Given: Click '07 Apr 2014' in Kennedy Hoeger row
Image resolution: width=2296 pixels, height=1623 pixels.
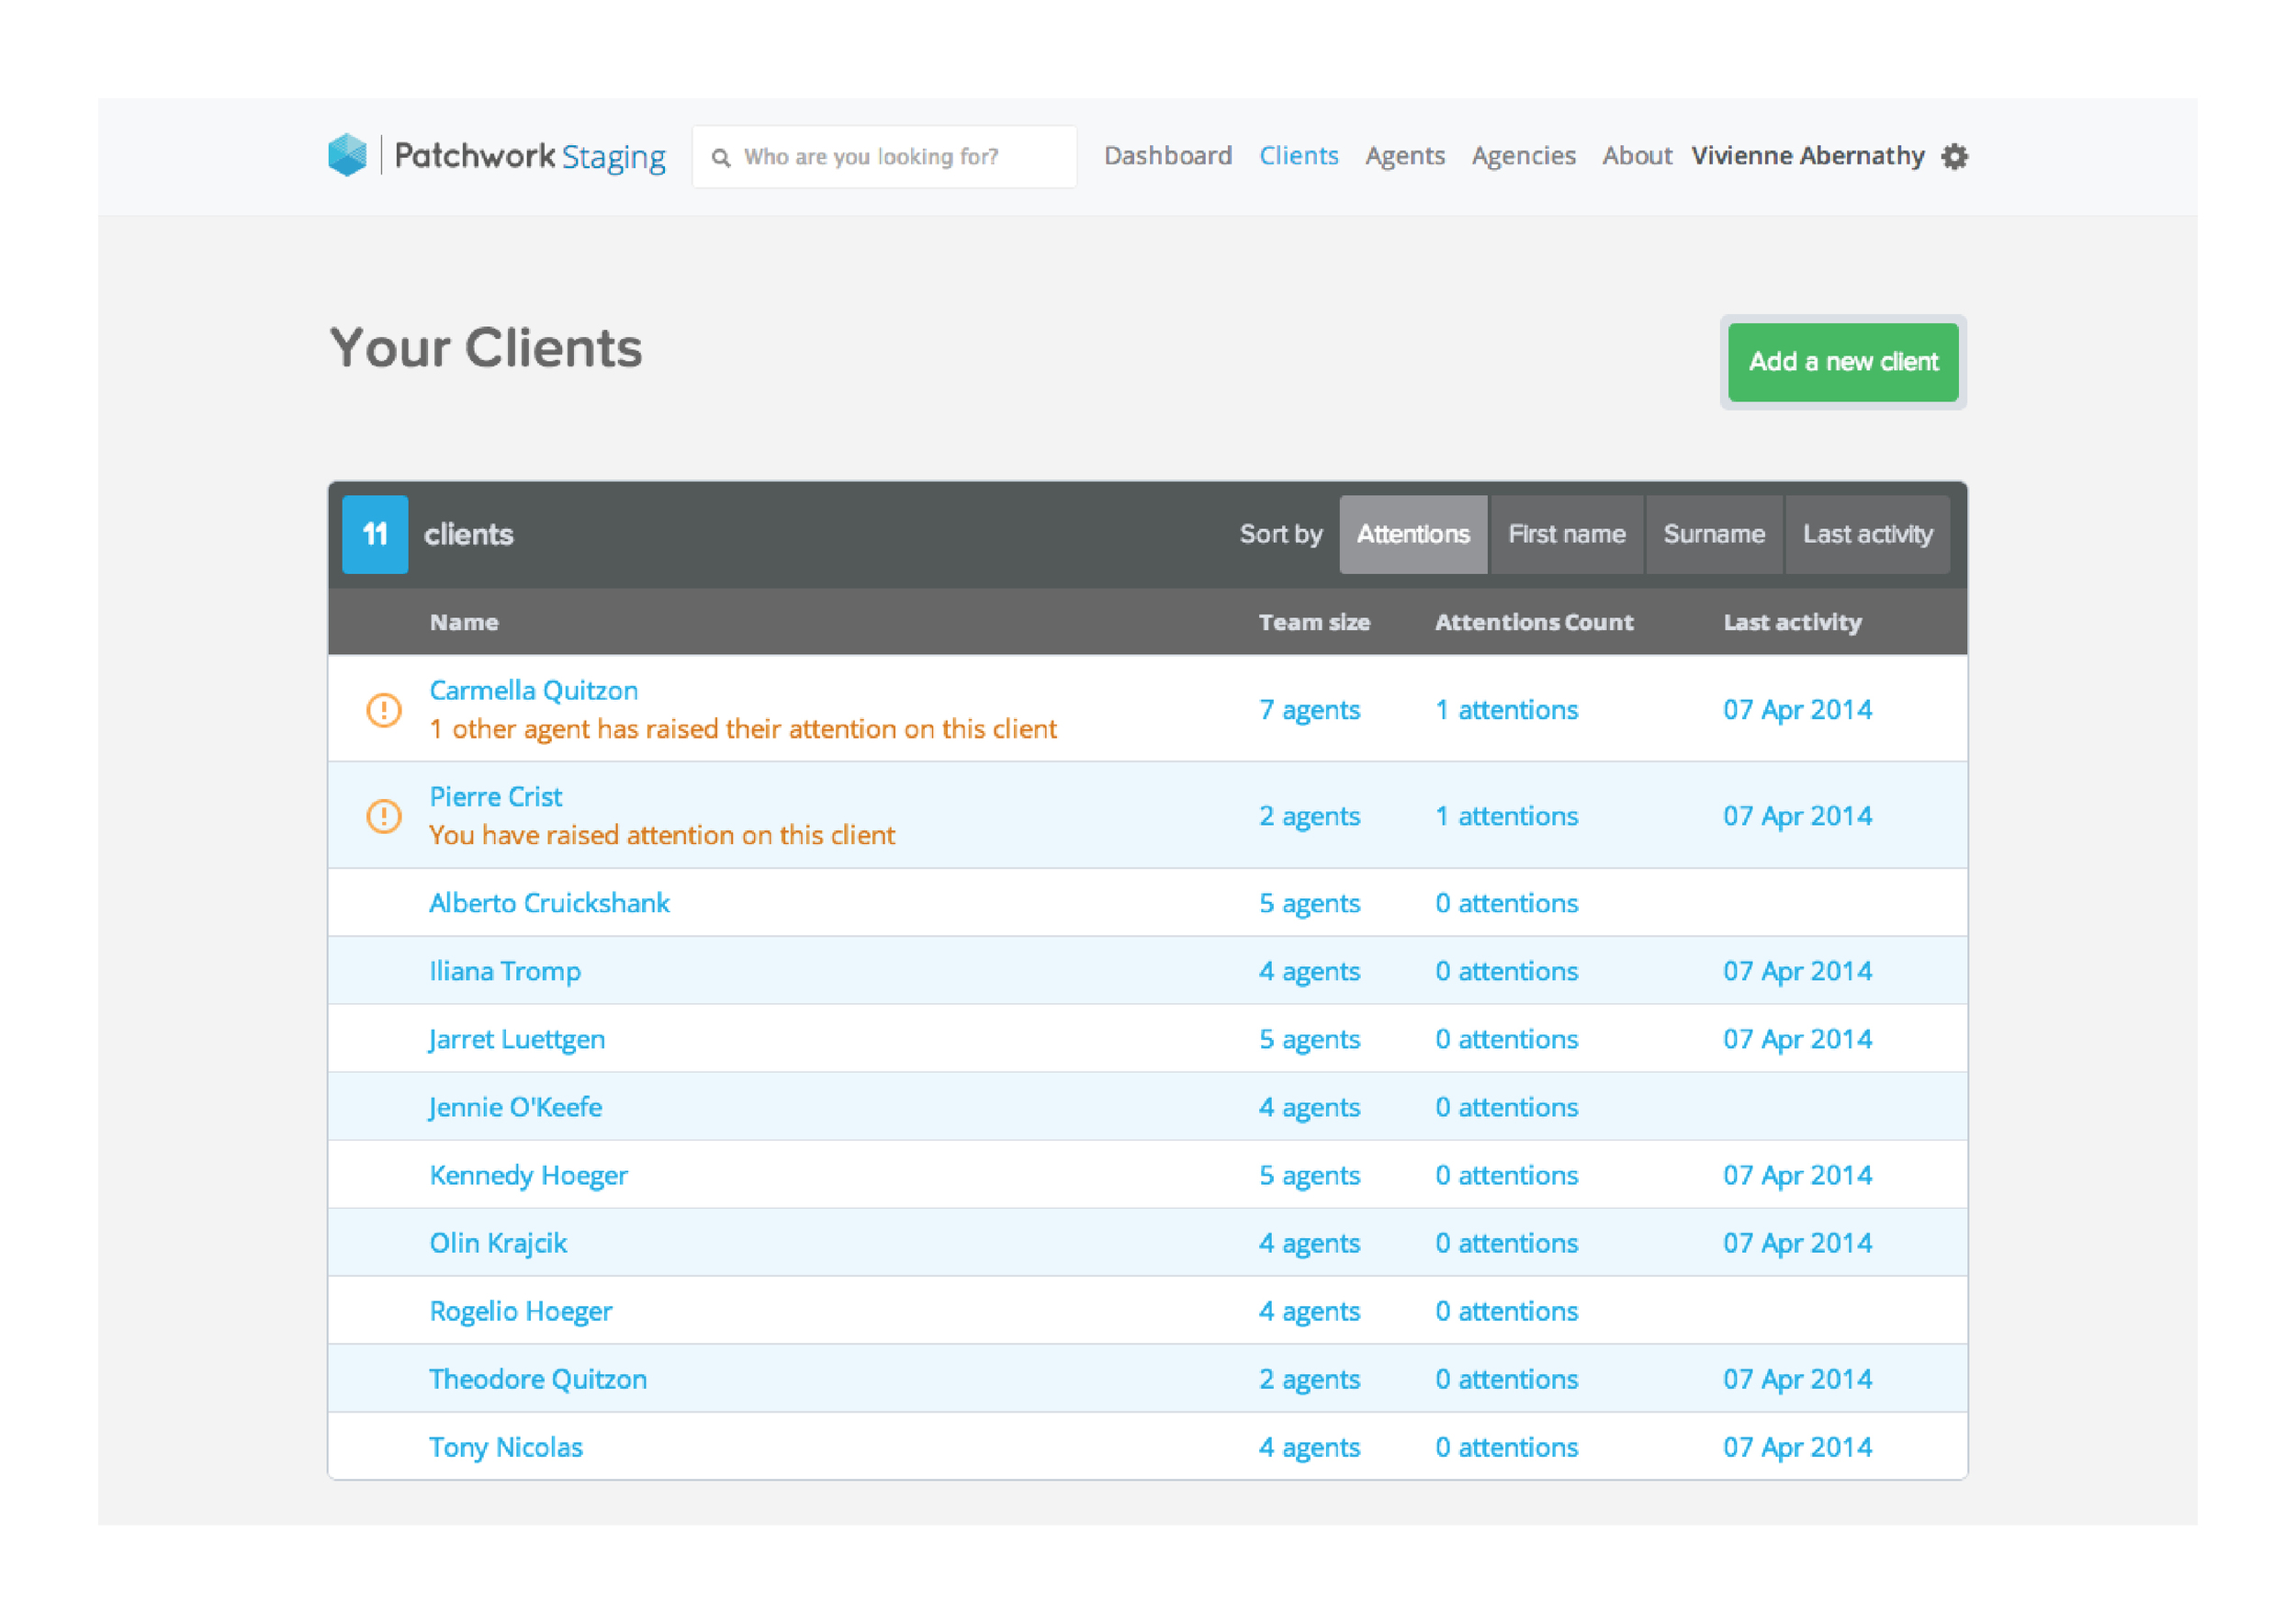Looking at the screenshot, I should pos(1797,1175).
